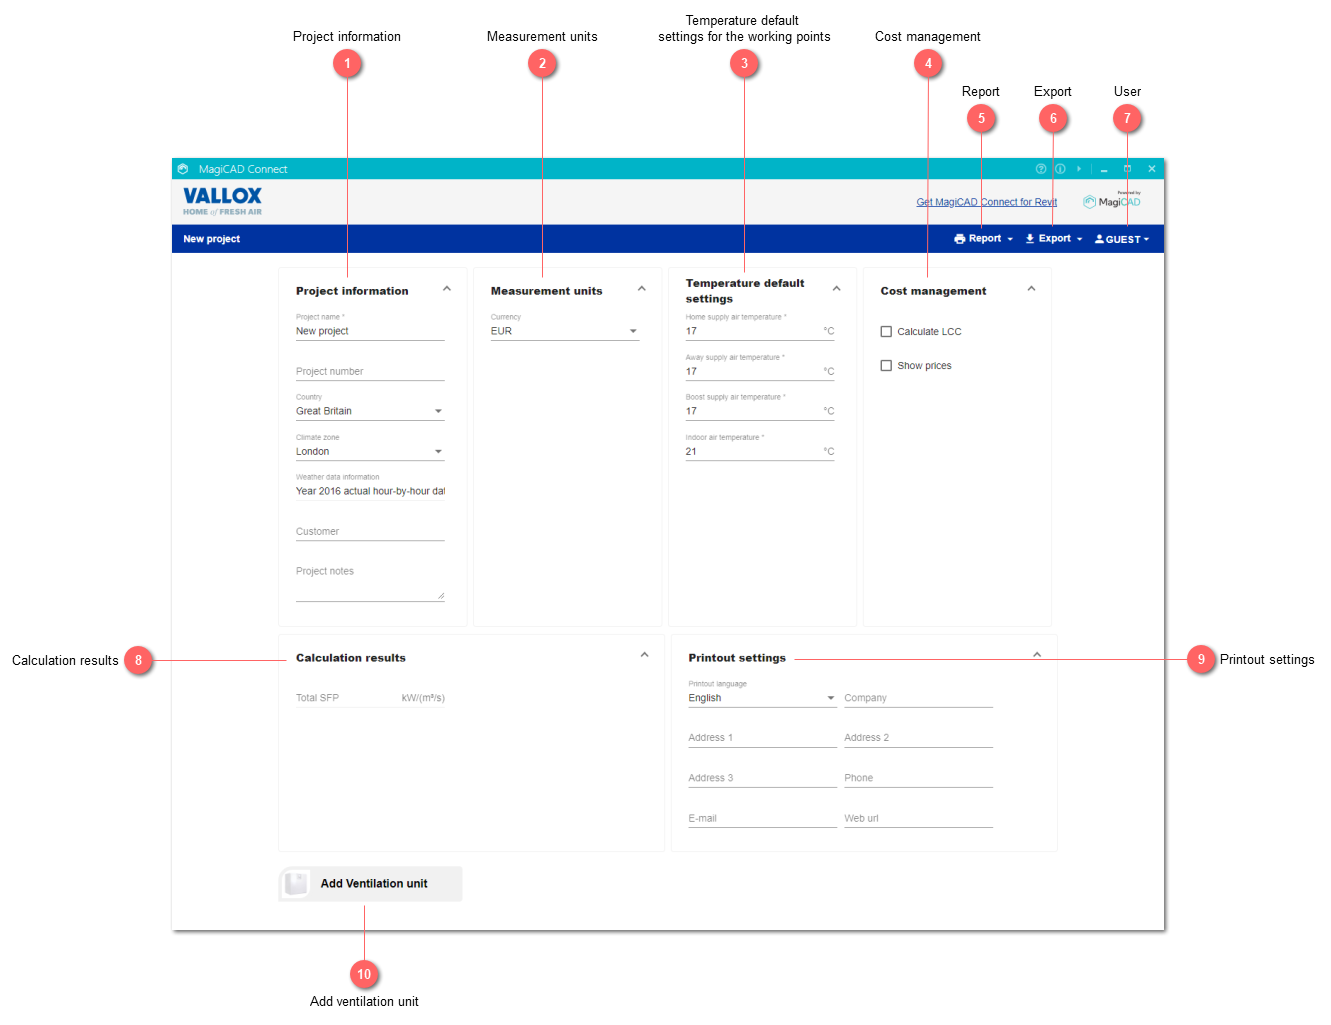Click the small play arrow in title bar
This screenshot has width=1331, height=1025.
pyautogui.click(x=1079, y=169)
